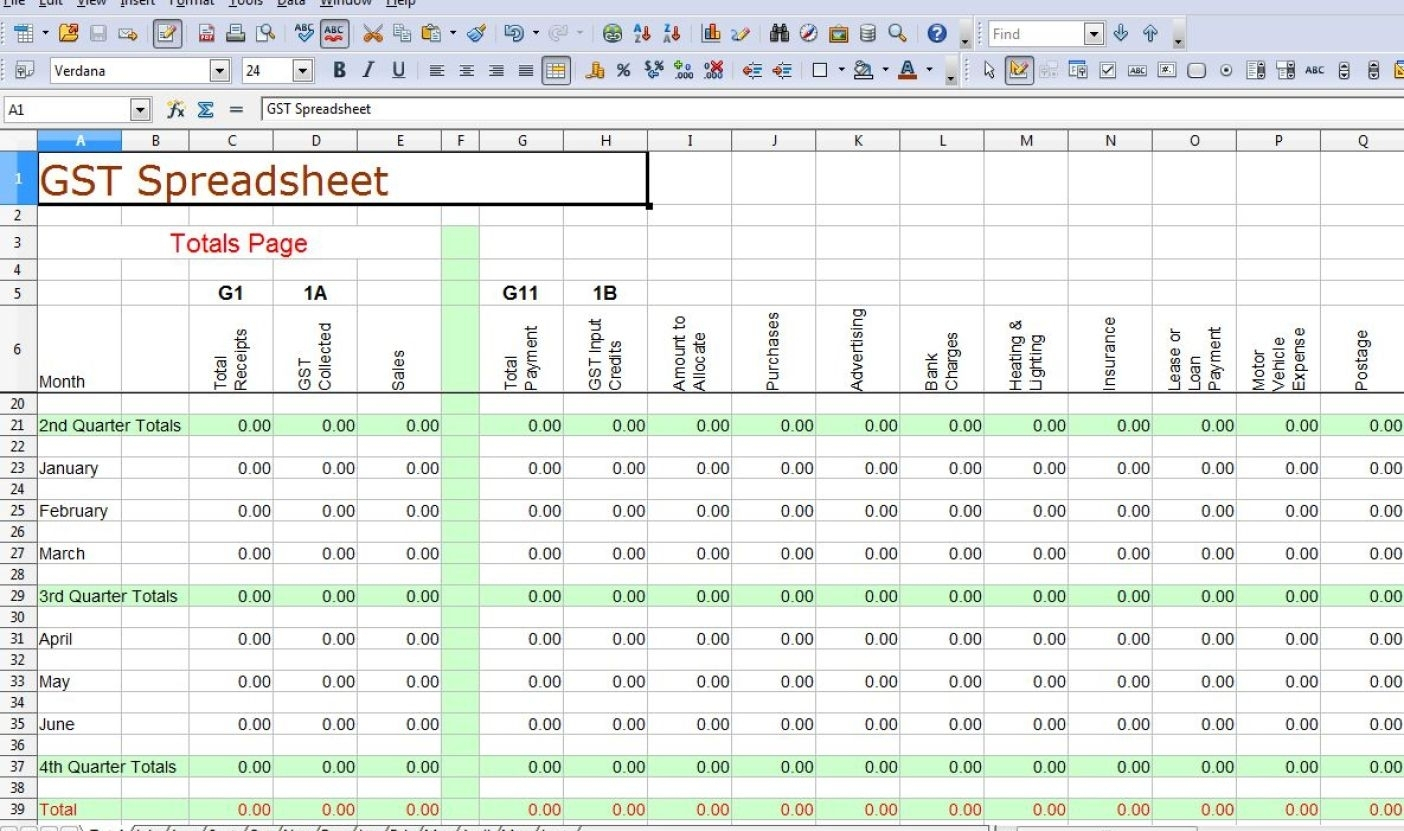Increase cell indent
This screenshot has width=1404, height=831.
click(782, 71)
